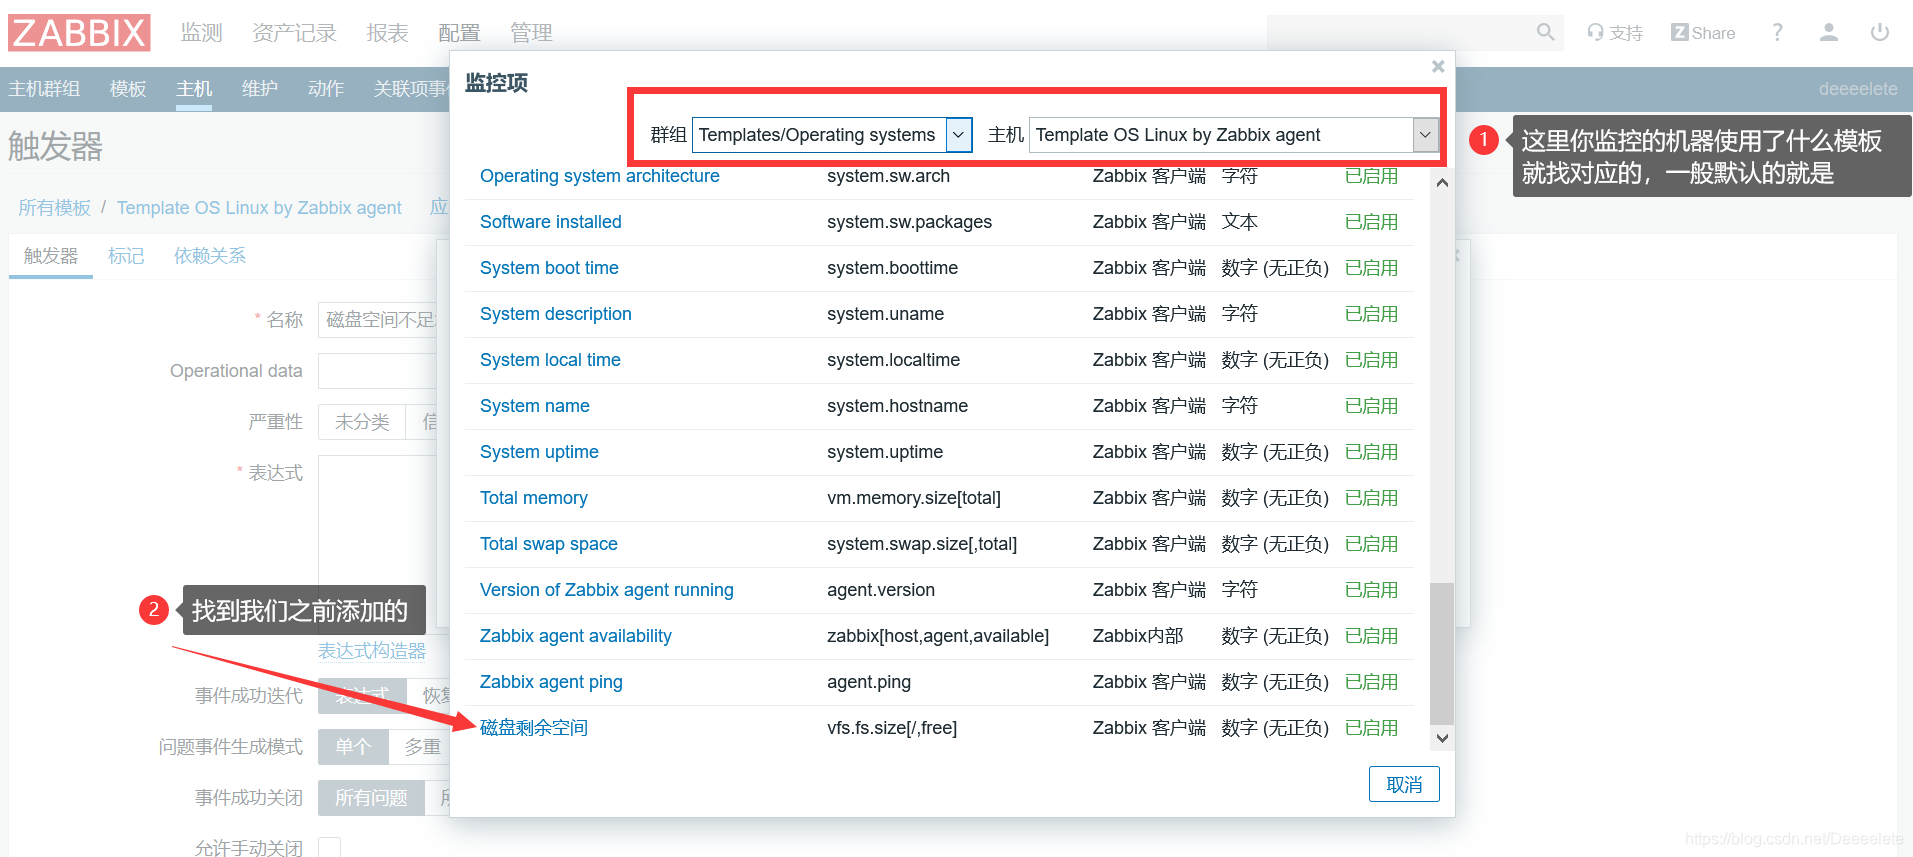Image resolution: width=1913 pixels, height=857 pixels.
Task: Toggle the 允许手动关闭 checkbox
Action: click(x=330, y=847)
